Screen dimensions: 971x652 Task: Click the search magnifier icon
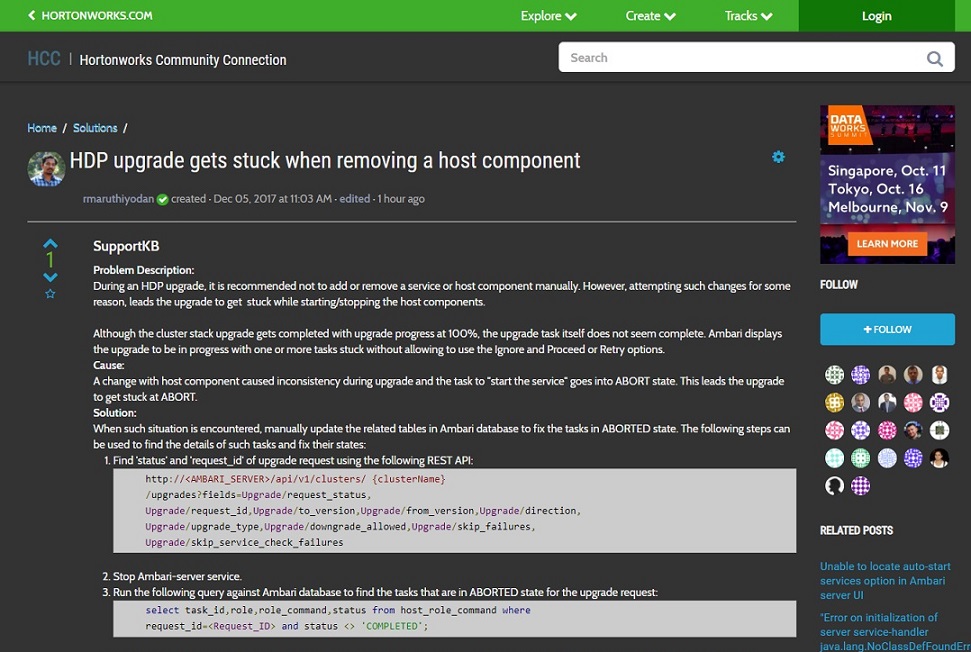(934, 58)
